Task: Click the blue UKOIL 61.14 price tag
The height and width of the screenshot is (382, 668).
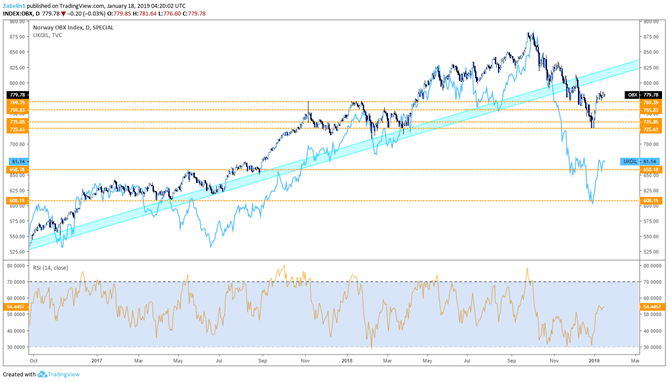Action: (640, 161)
